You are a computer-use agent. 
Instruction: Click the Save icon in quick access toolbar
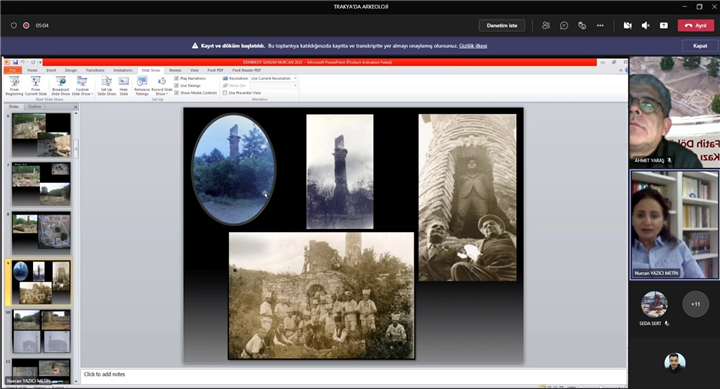pos(15,62)
